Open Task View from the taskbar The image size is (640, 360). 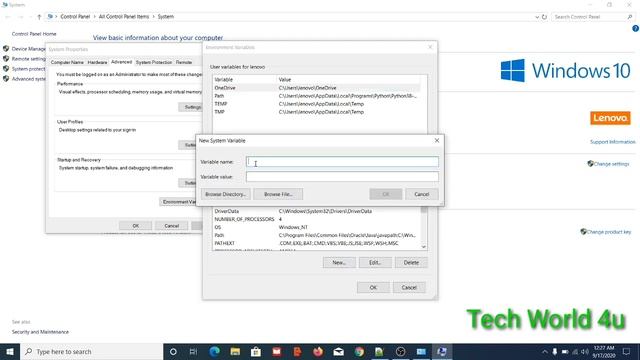pos(193,351)
